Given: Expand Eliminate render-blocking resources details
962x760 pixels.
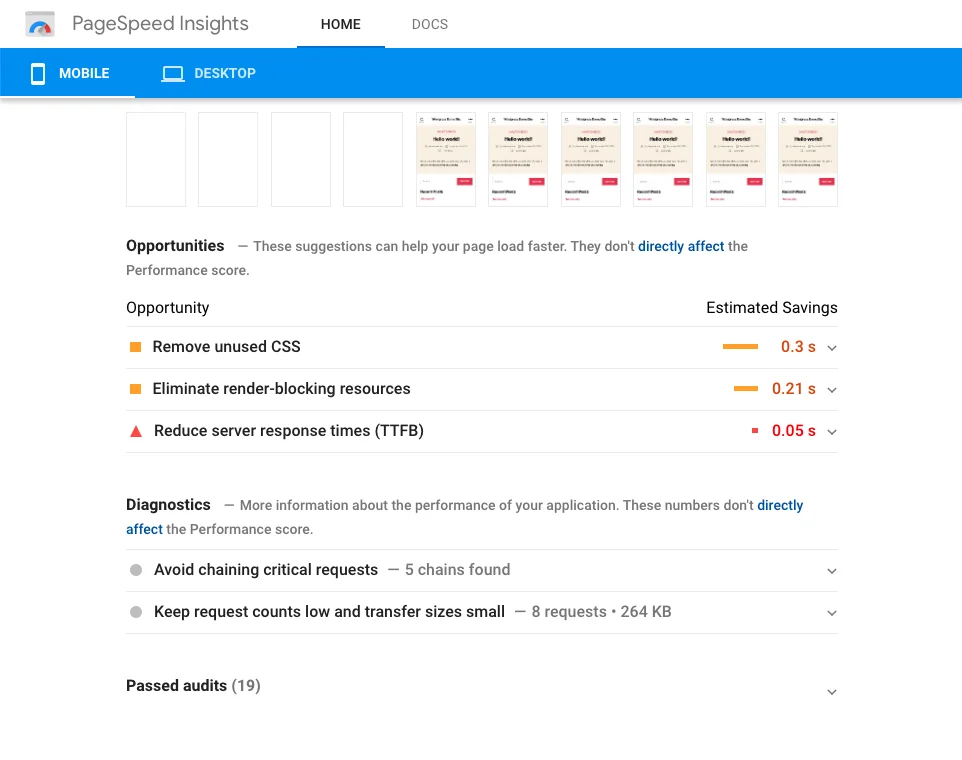Looking at the screenshot, I should 832,390.
